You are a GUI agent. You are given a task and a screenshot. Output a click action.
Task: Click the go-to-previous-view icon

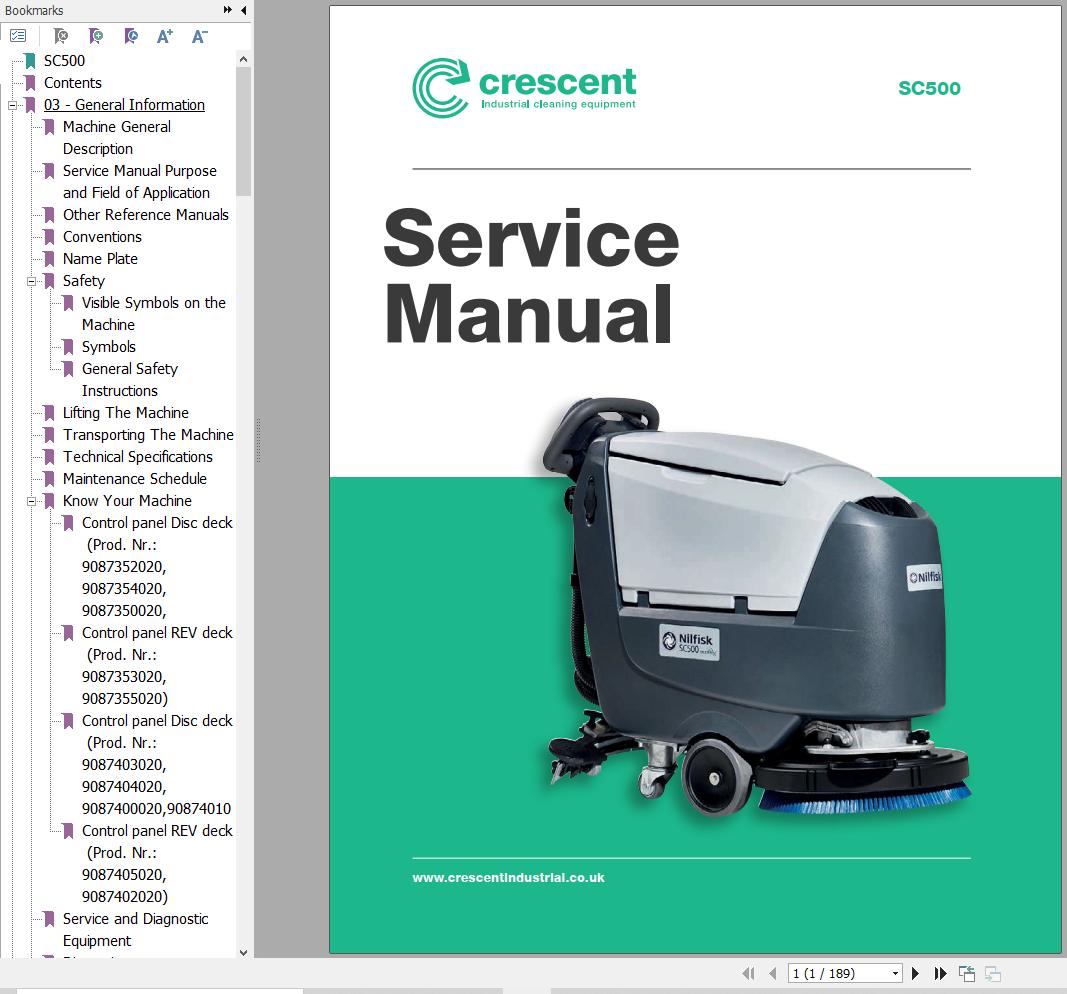[967, 974]
